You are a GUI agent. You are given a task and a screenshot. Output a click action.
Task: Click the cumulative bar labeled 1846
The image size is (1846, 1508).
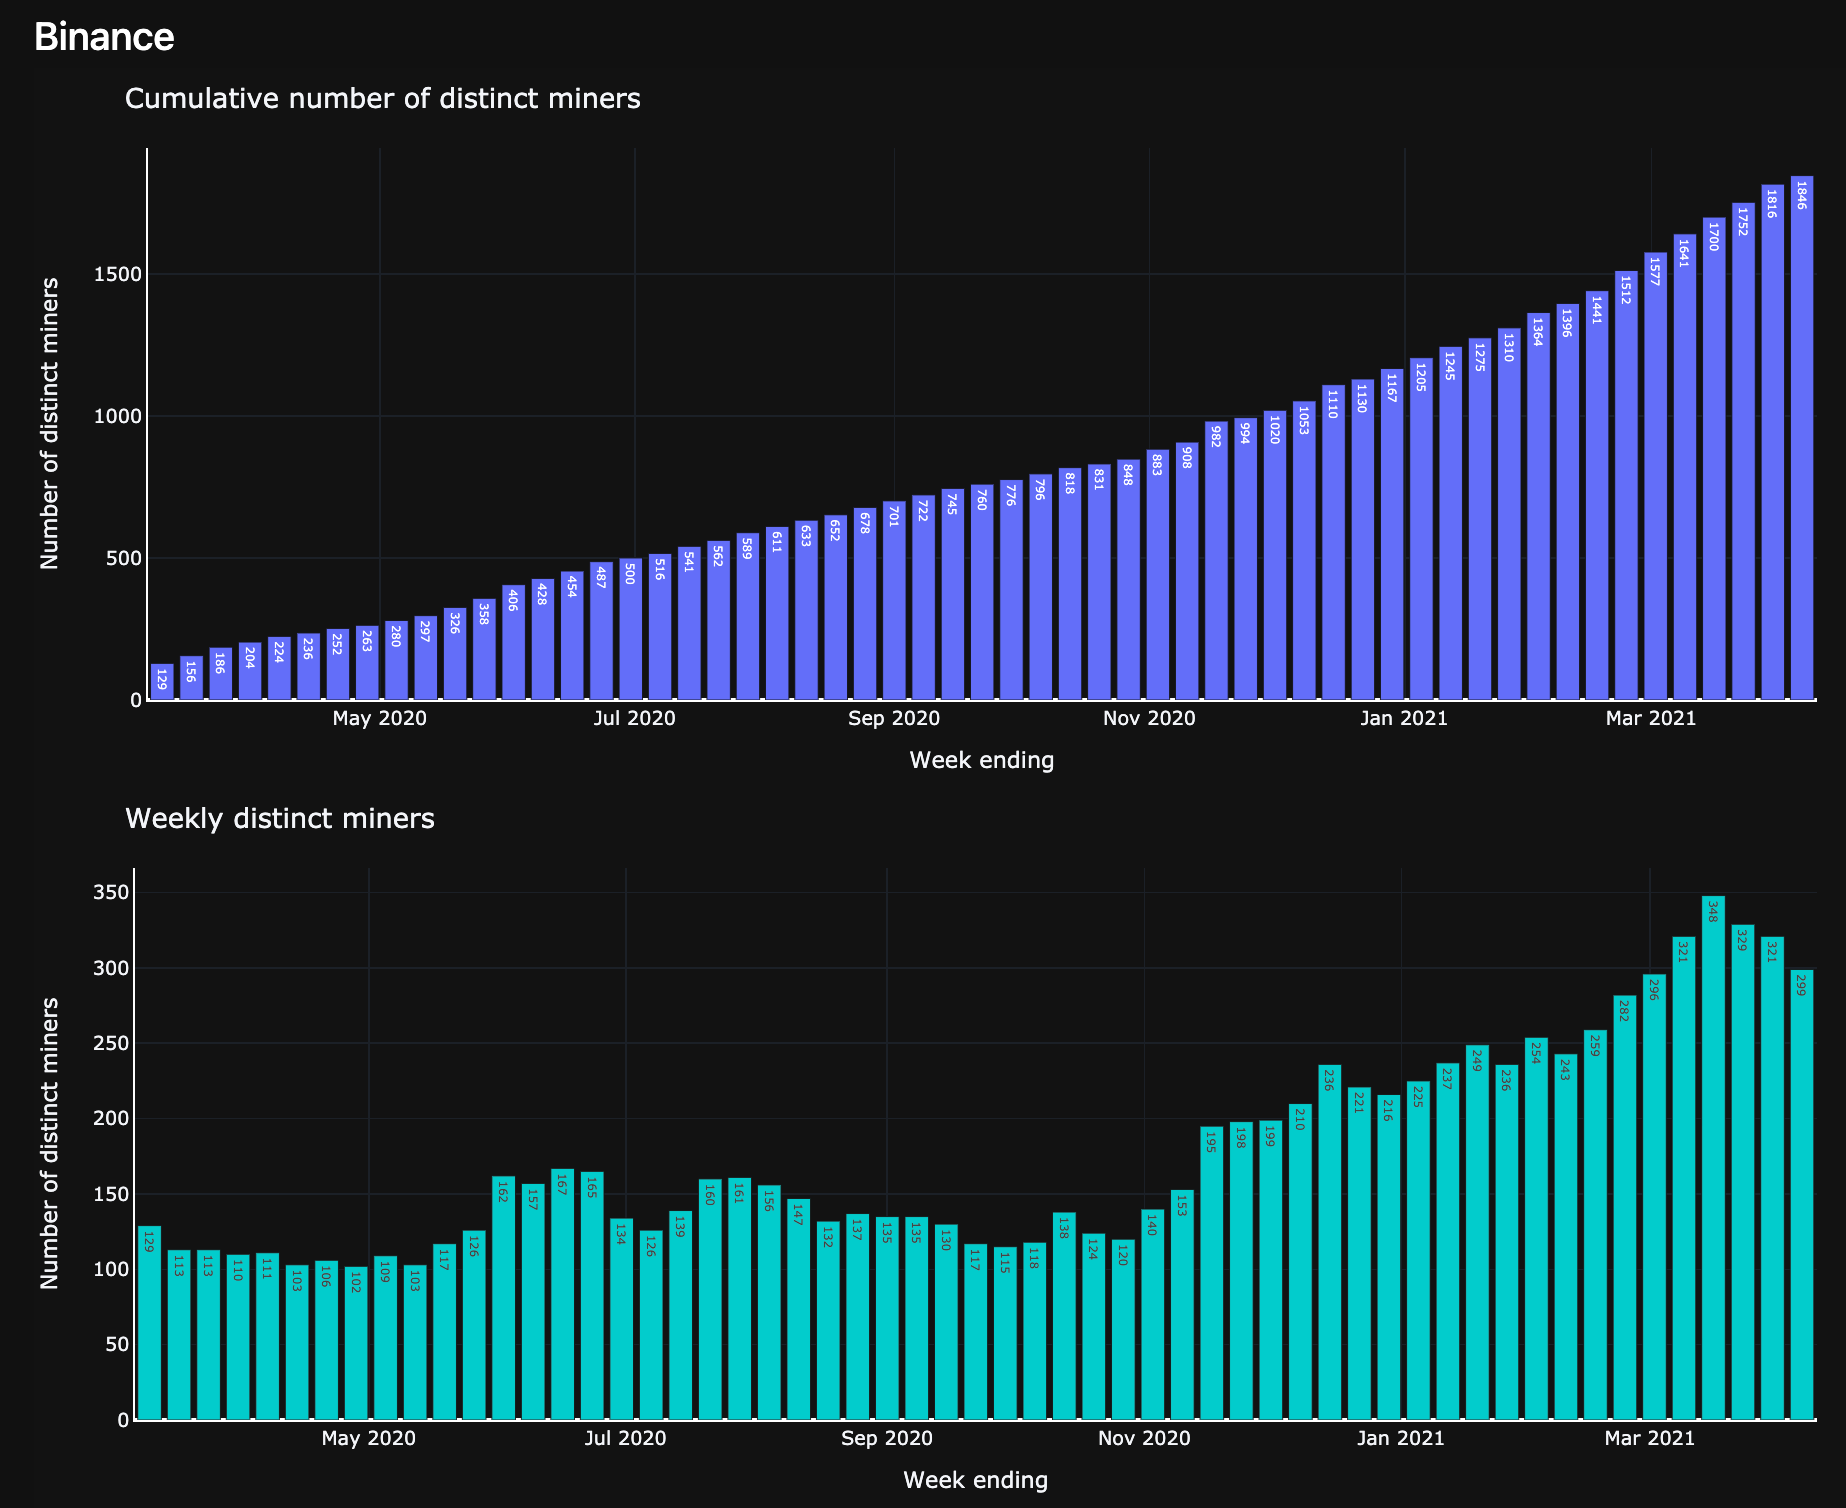(x=1802, y=438)
